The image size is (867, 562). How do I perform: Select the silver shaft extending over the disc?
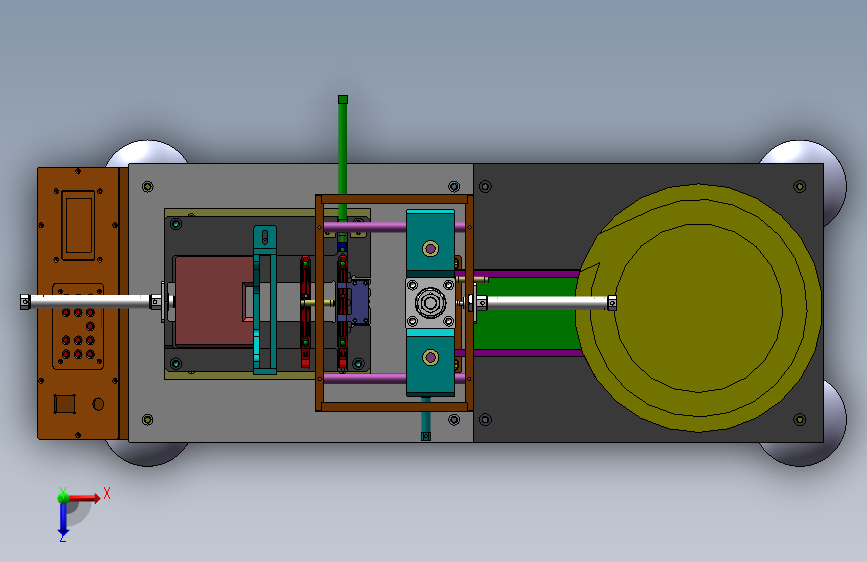point(547,303)
